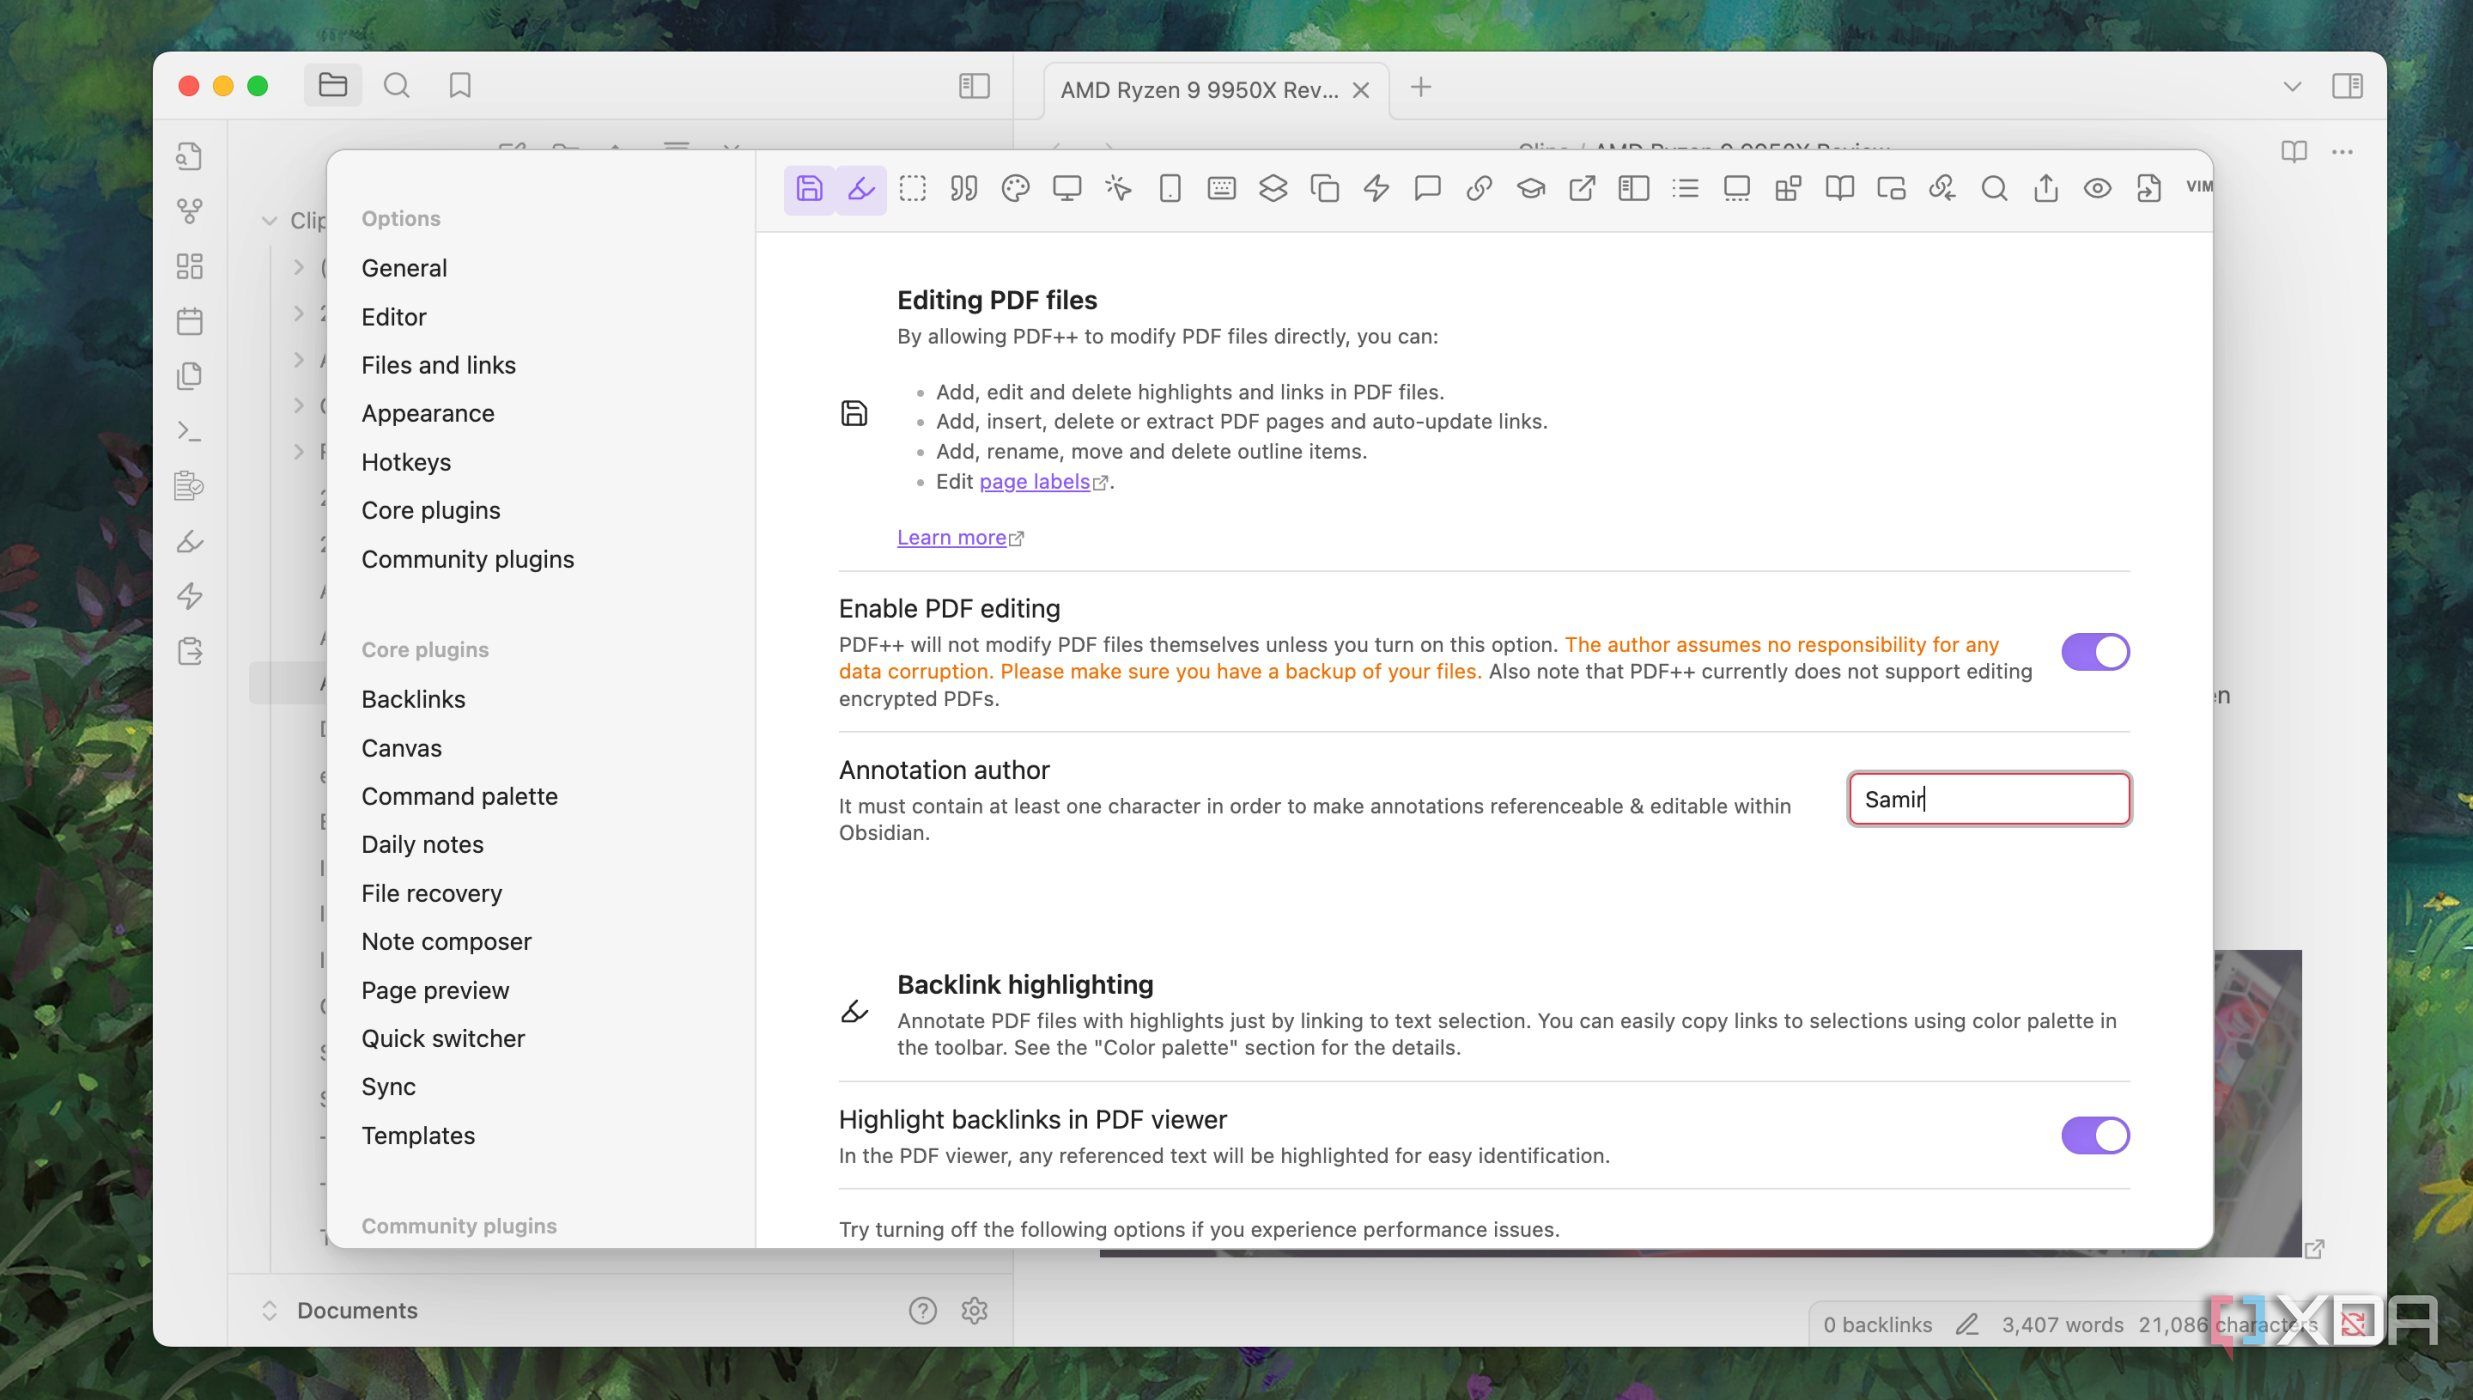Add a new tab with plus button
This screenshot has width=2473, height=1400.
click(1420, 87)
